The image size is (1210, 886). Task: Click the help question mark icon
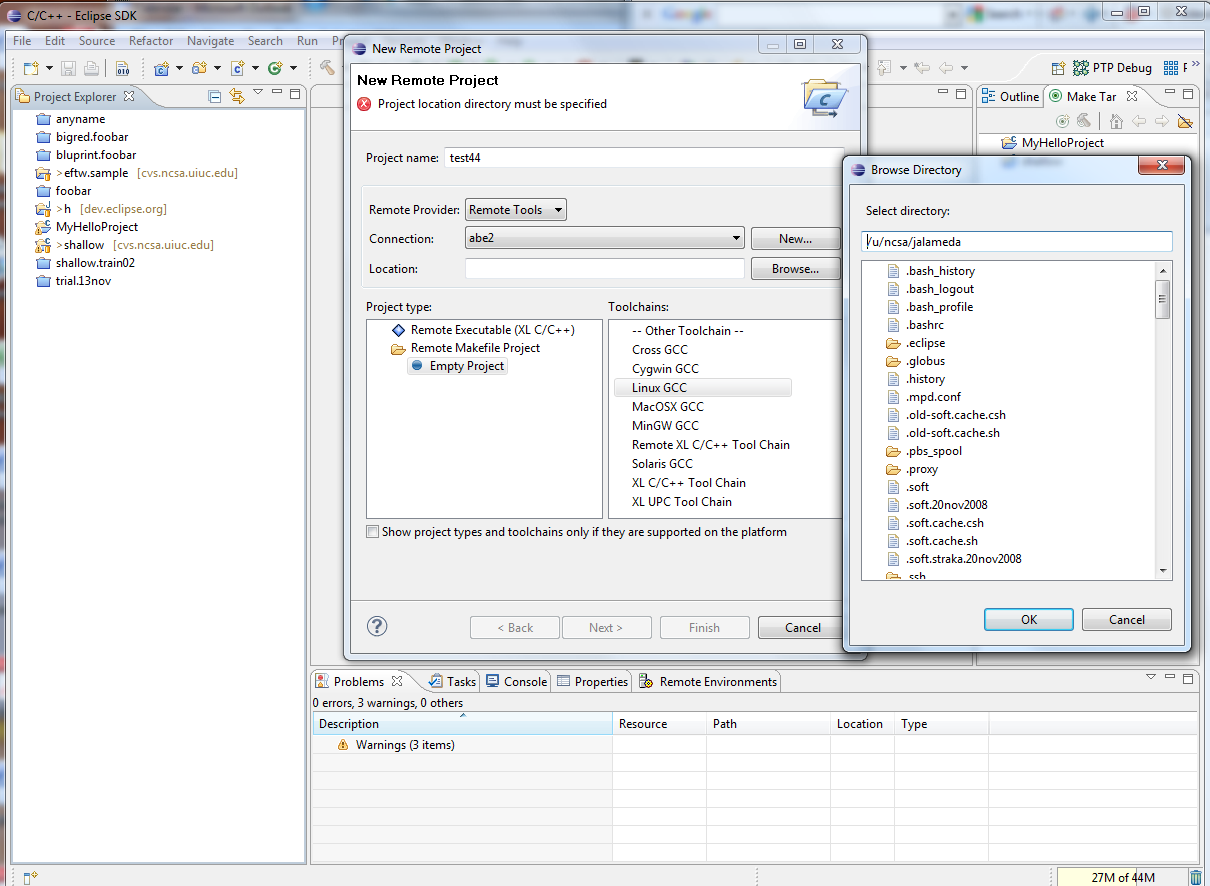(x=377, y=626)
